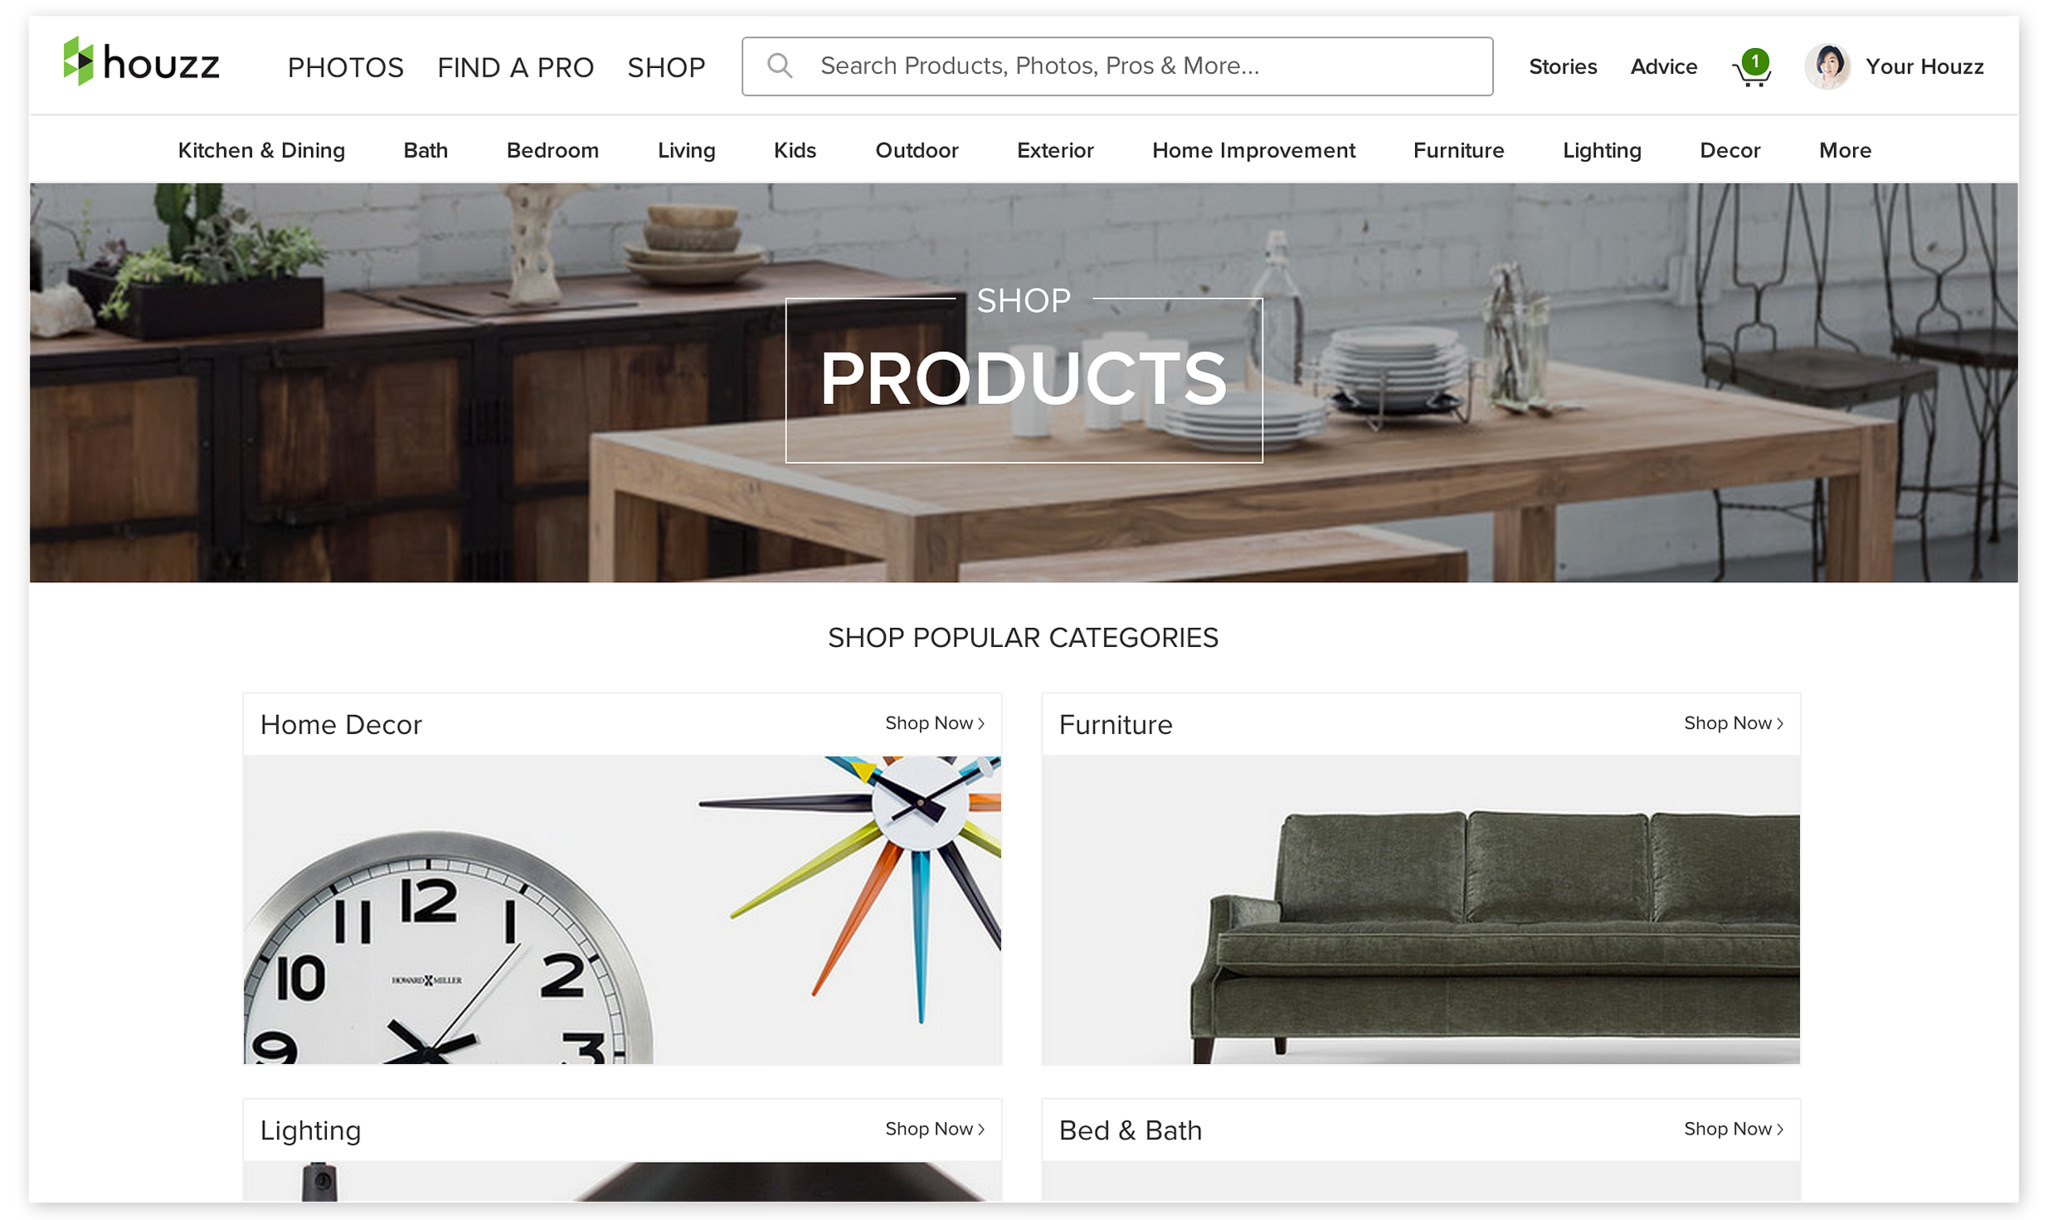Click Shop Now chevron for Bed & Bath
The height and width of the screenshot is (1220, 2048).
[x=1780, y=1129]
